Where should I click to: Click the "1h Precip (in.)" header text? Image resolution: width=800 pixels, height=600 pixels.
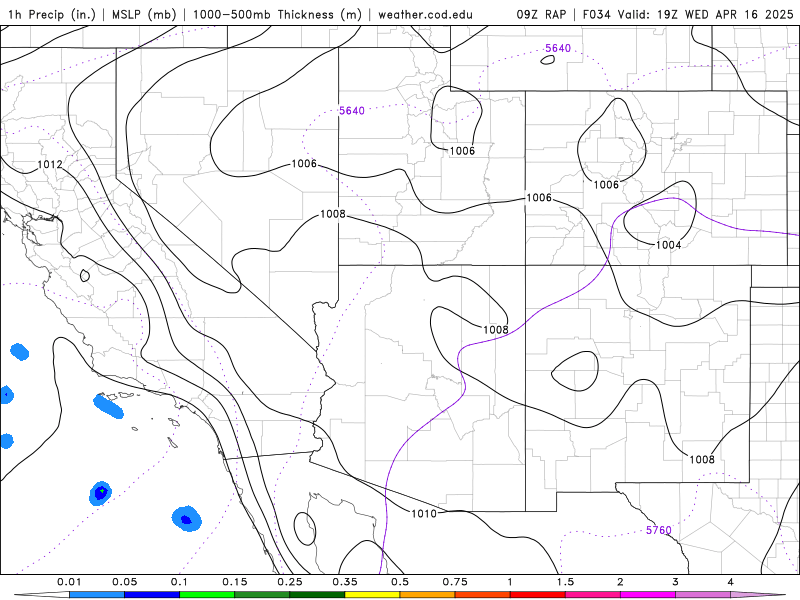pyautogui.click(x=52, y=14)
